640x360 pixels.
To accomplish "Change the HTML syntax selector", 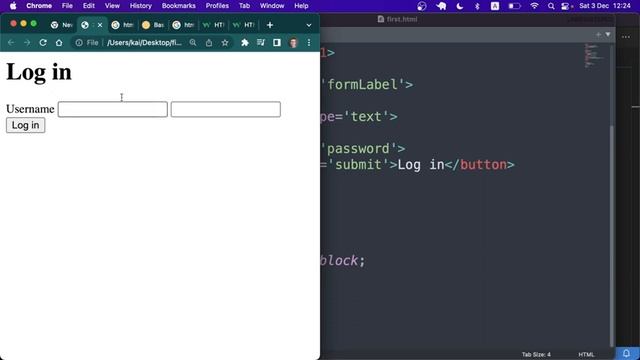I will (586, 354).
